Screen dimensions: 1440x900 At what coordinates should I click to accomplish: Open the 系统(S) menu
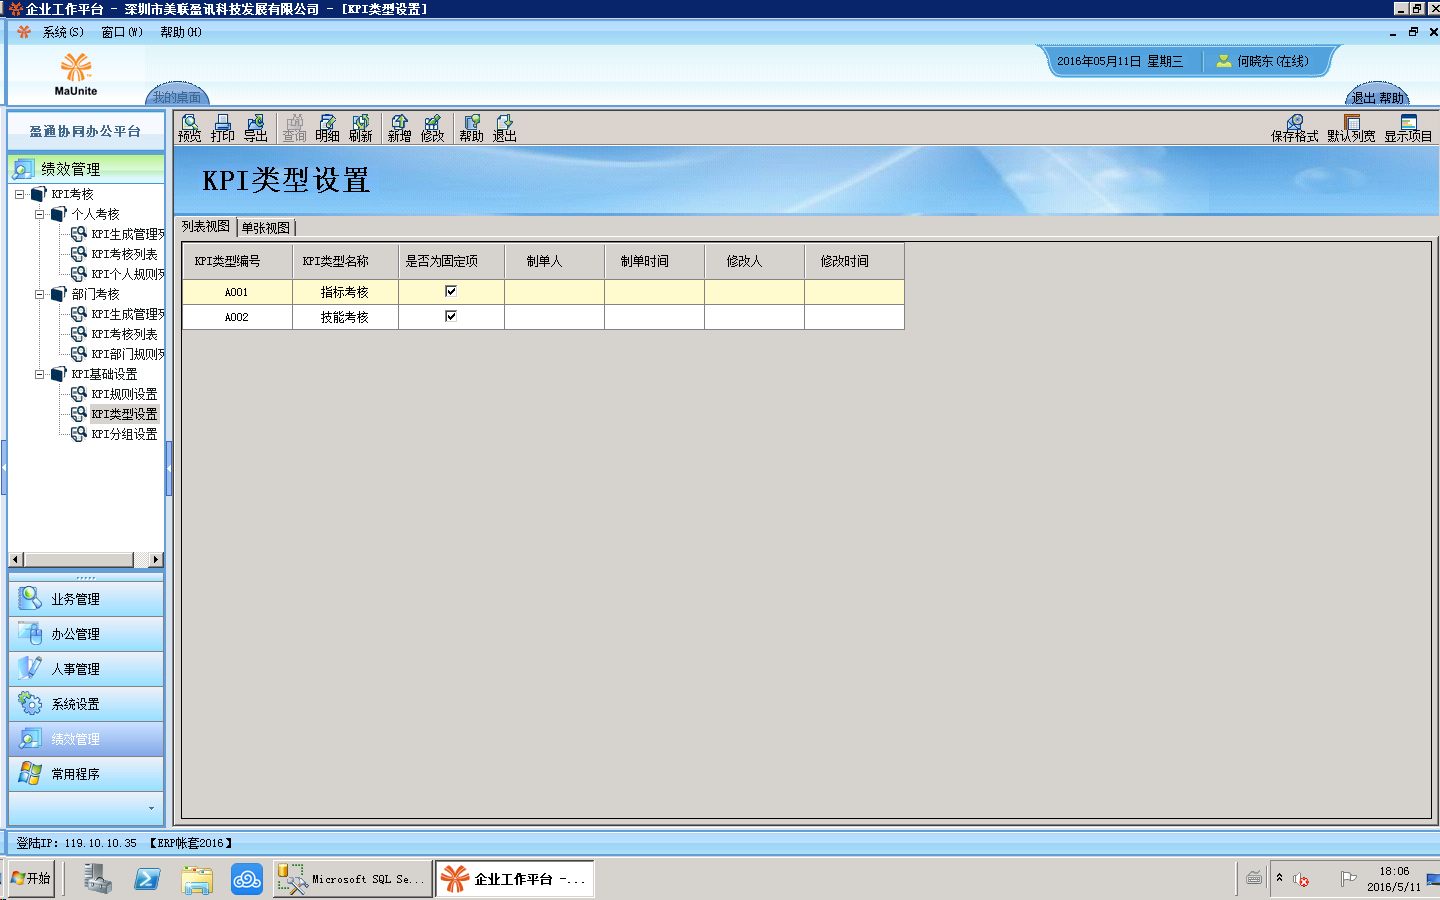pyautogui.click(x=63, y=32)
